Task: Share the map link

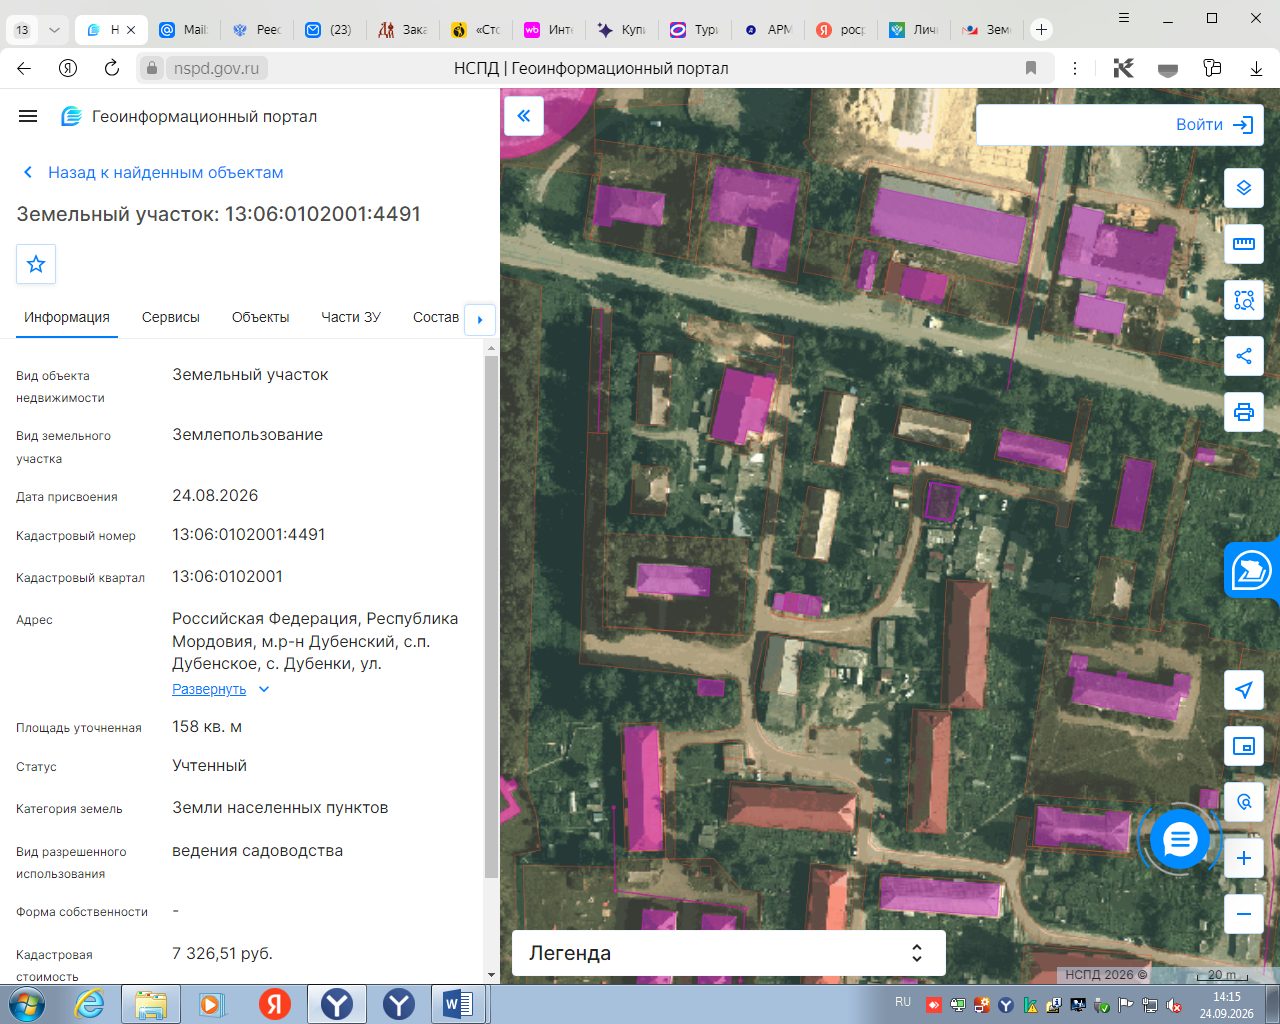Action: 1244,356
